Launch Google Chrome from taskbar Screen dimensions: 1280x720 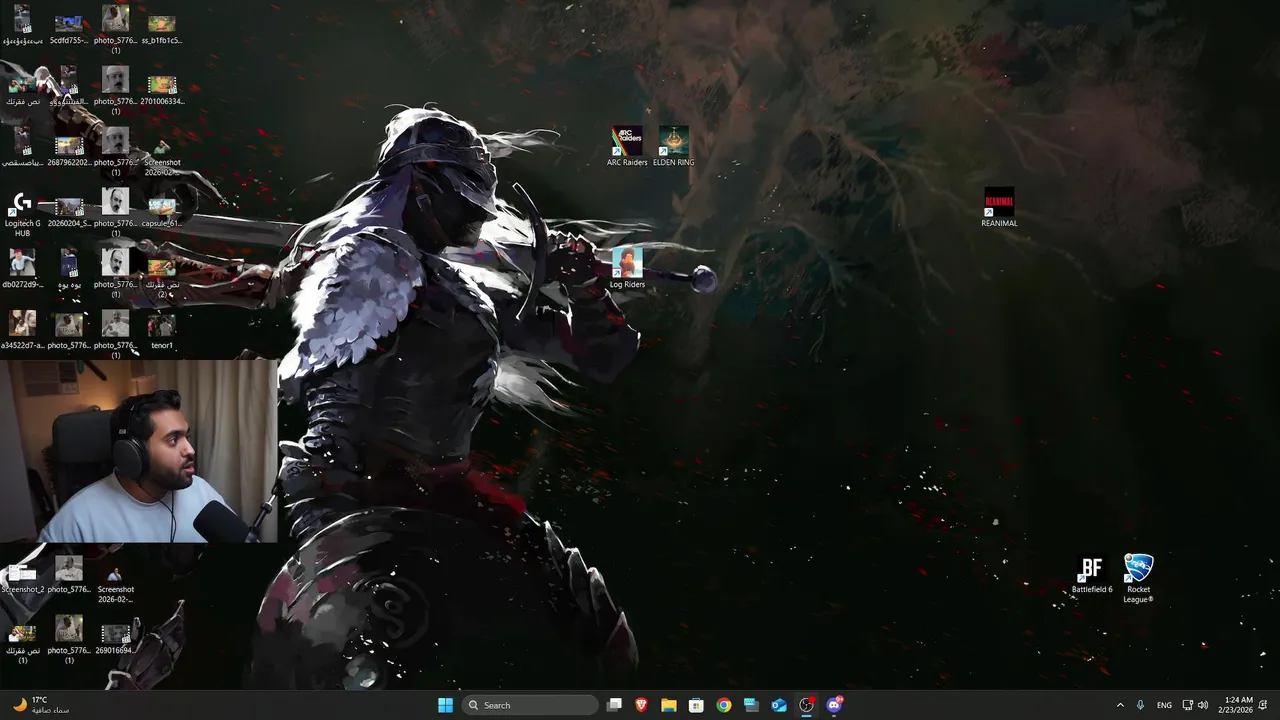[x=723, y=705]
